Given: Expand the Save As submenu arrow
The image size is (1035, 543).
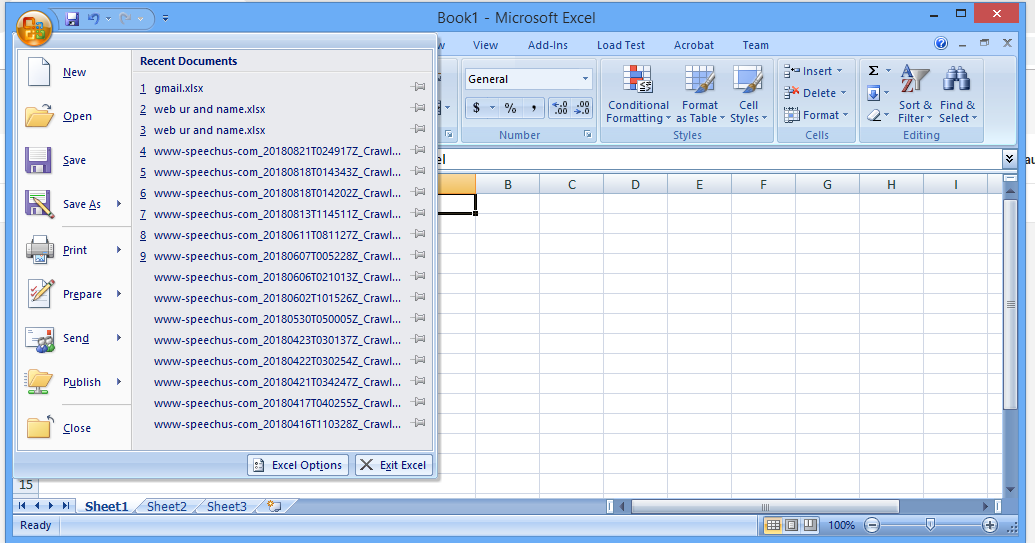Looking at the screenshot, I should point(119,204).
